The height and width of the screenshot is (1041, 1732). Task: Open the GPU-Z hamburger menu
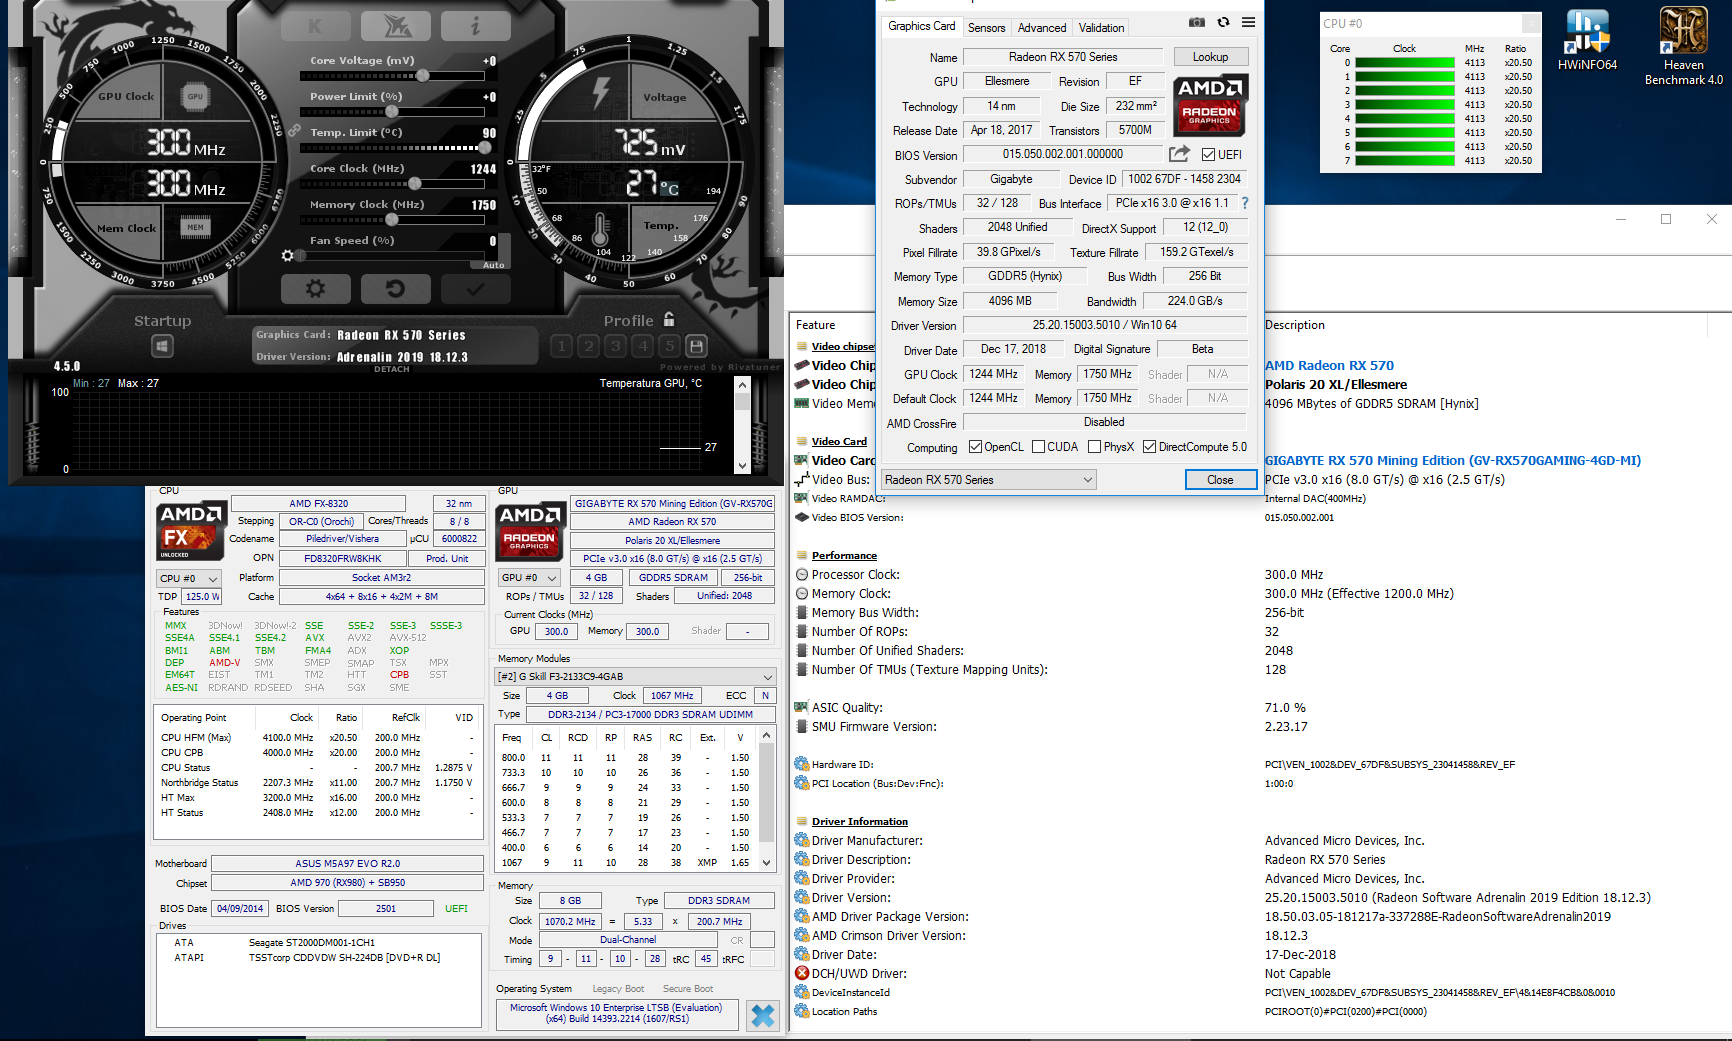click(x=1249, y=22)
